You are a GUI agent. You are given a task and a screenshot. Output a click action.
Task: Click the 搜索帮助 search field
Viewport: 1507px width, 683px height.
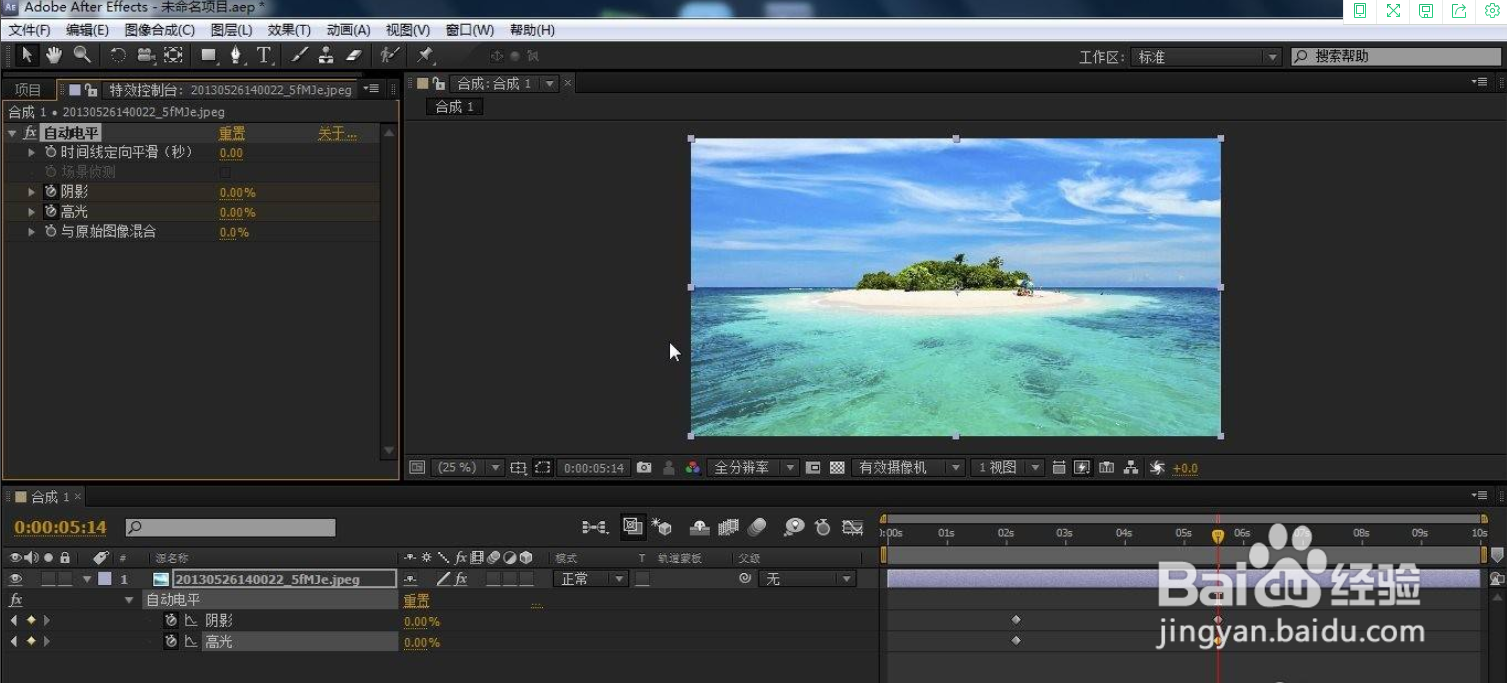click(x=1395, y=57)
